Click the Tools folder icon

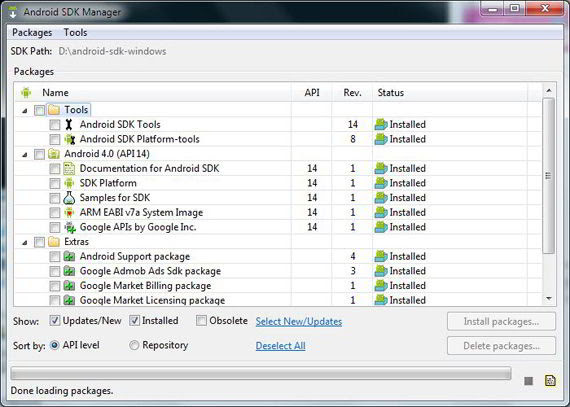pos(54,110)
